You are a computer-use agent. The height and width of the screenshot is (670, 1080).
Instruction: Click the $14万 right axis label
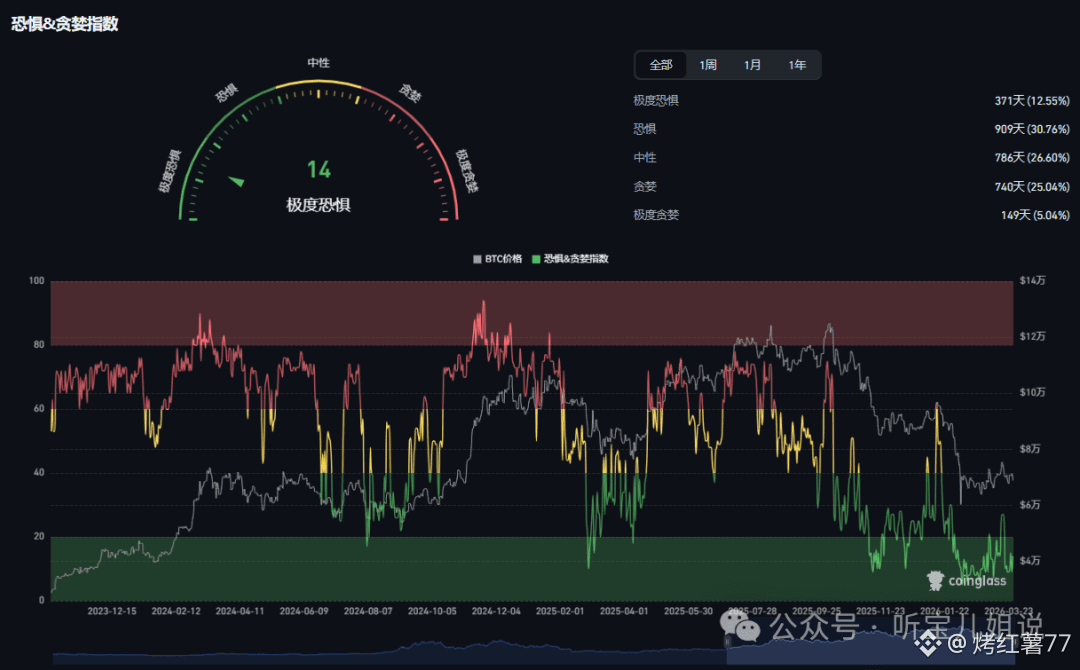tap(1032, 280)
